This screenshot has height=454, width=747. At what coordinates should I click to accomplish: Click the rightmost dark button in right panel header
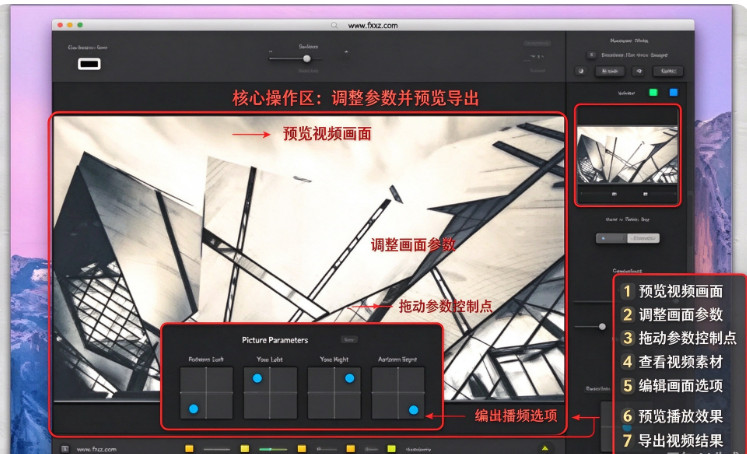coord(668,71)
